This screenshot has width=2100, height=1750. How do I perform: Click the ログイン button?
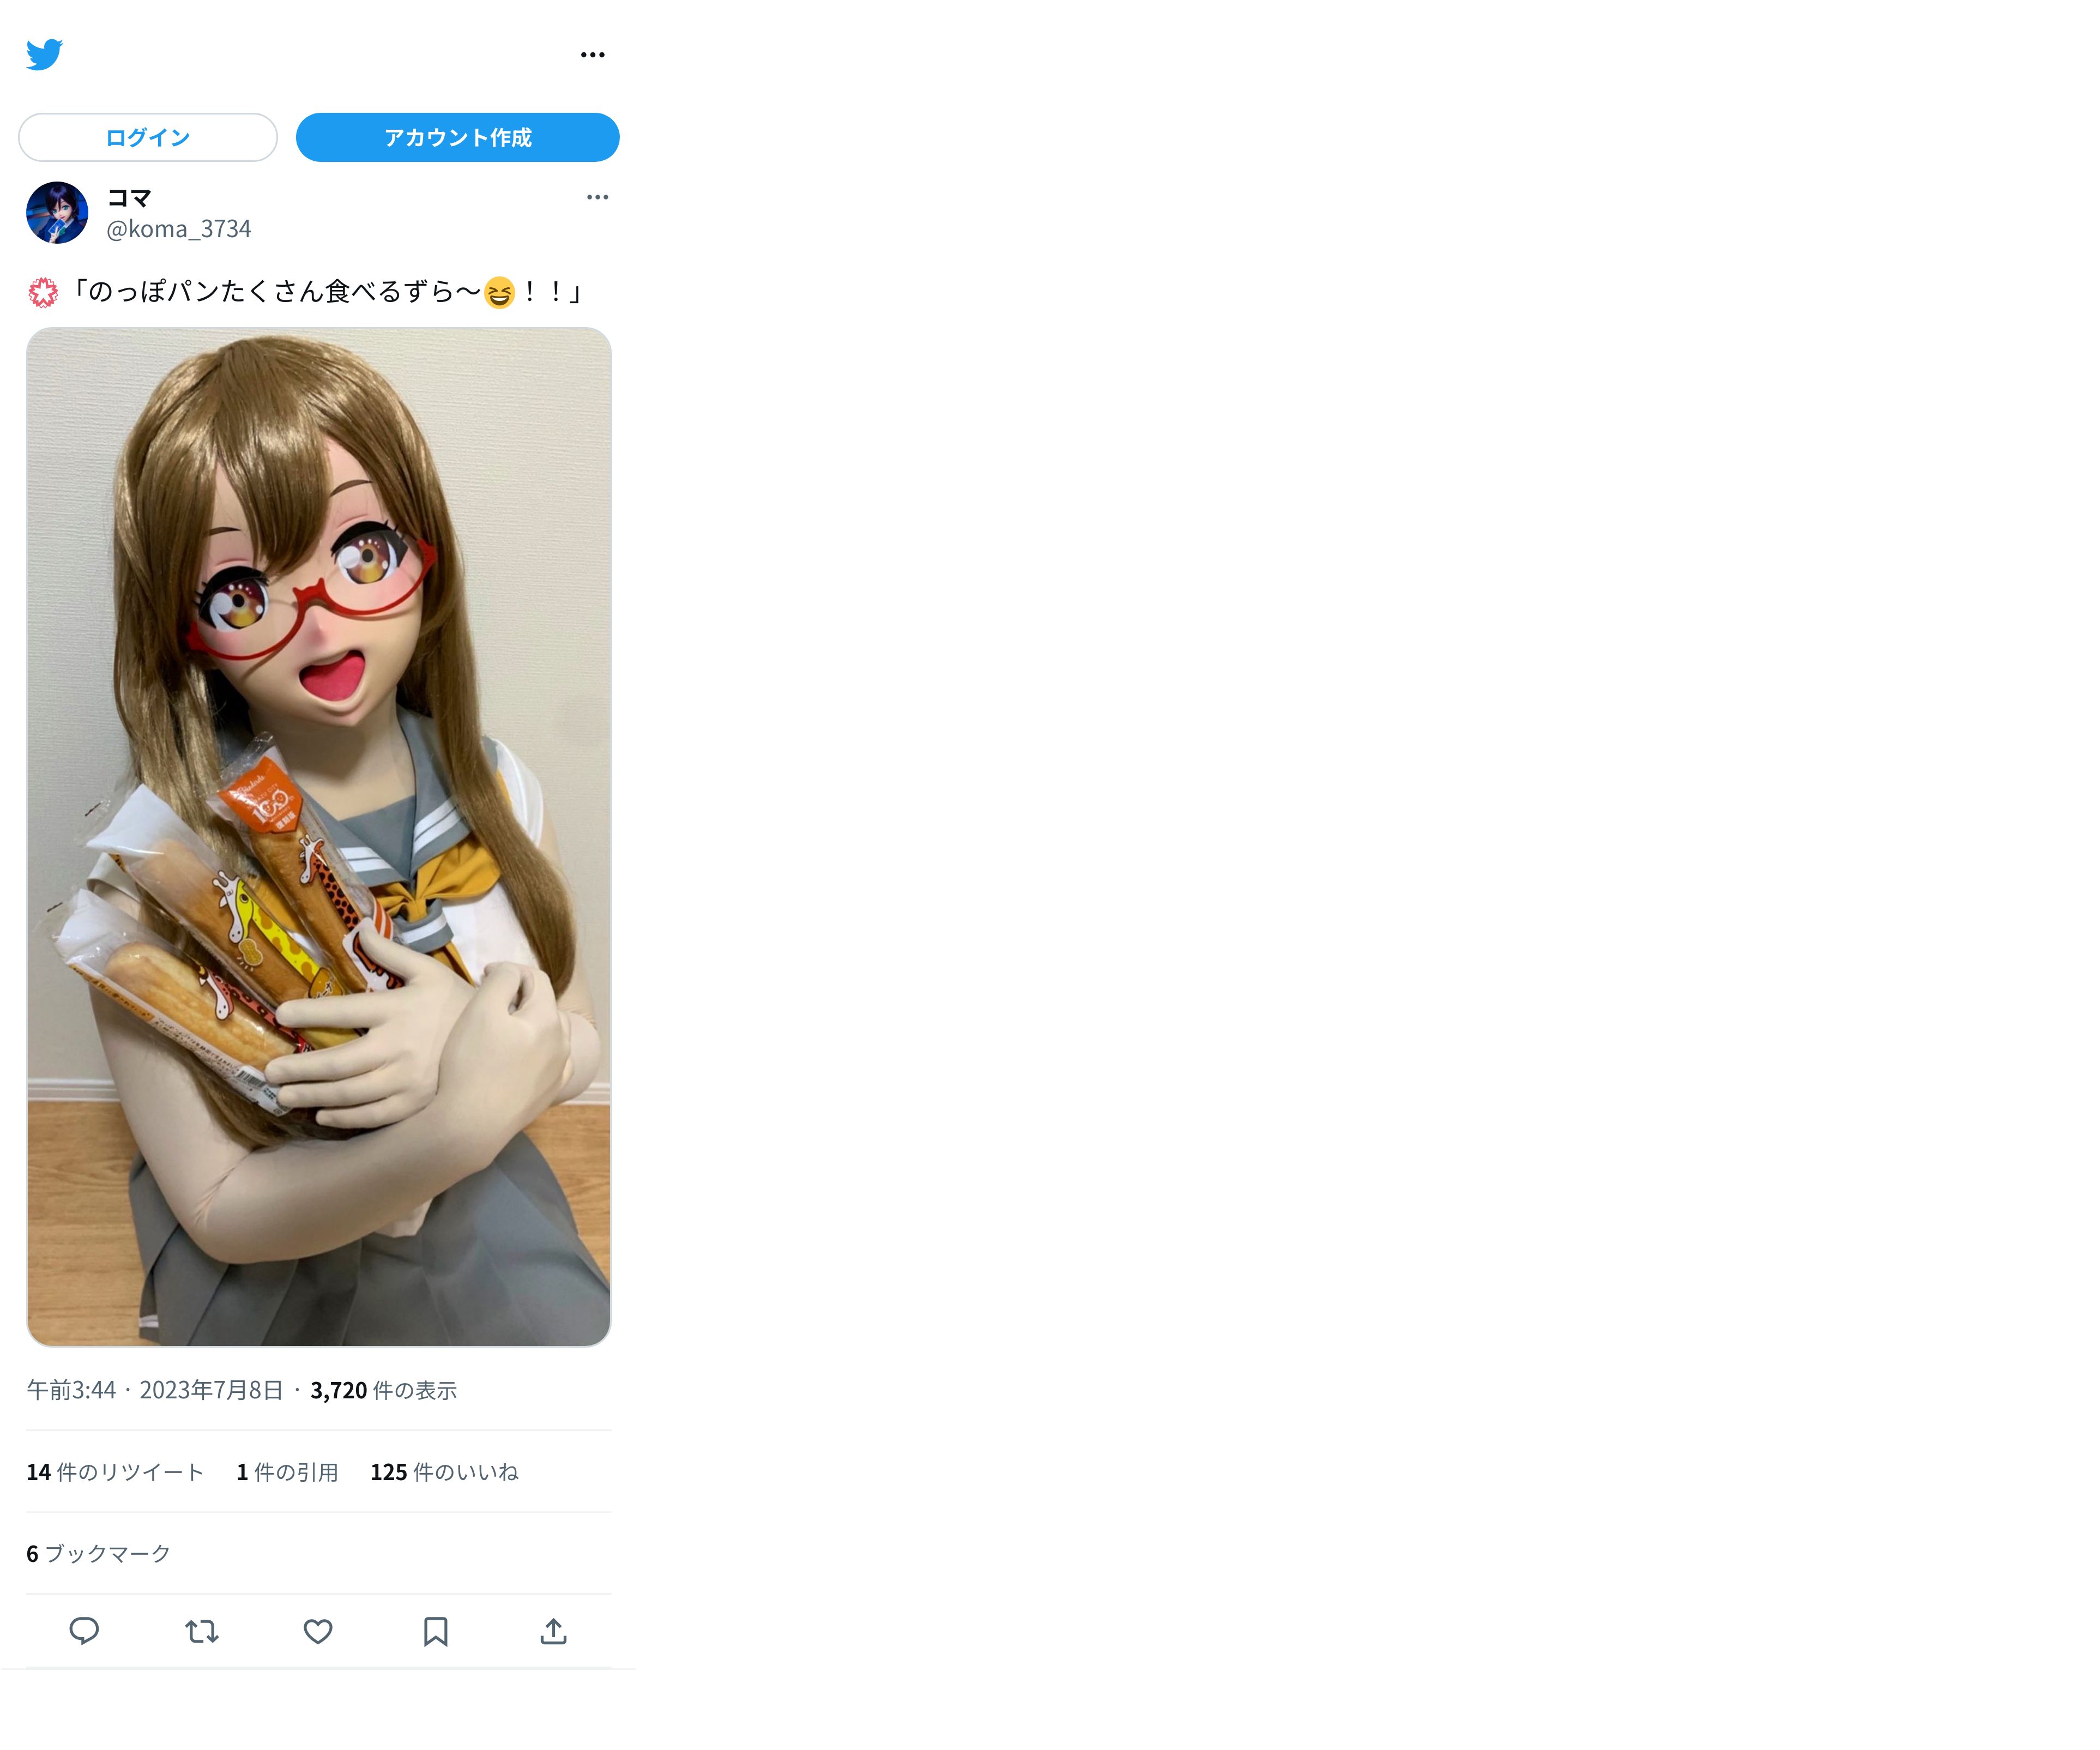[x=148, y=137]
